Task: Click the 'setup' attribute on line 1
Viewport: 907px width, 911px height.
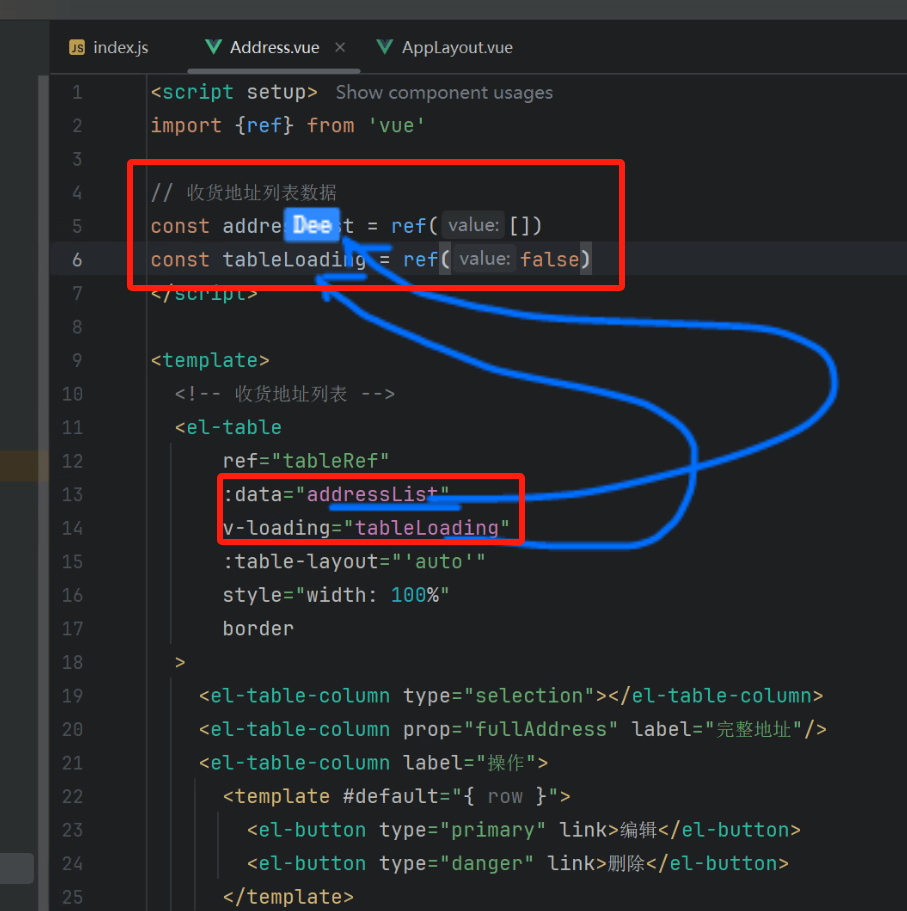Action: click(x=276, y=92)
